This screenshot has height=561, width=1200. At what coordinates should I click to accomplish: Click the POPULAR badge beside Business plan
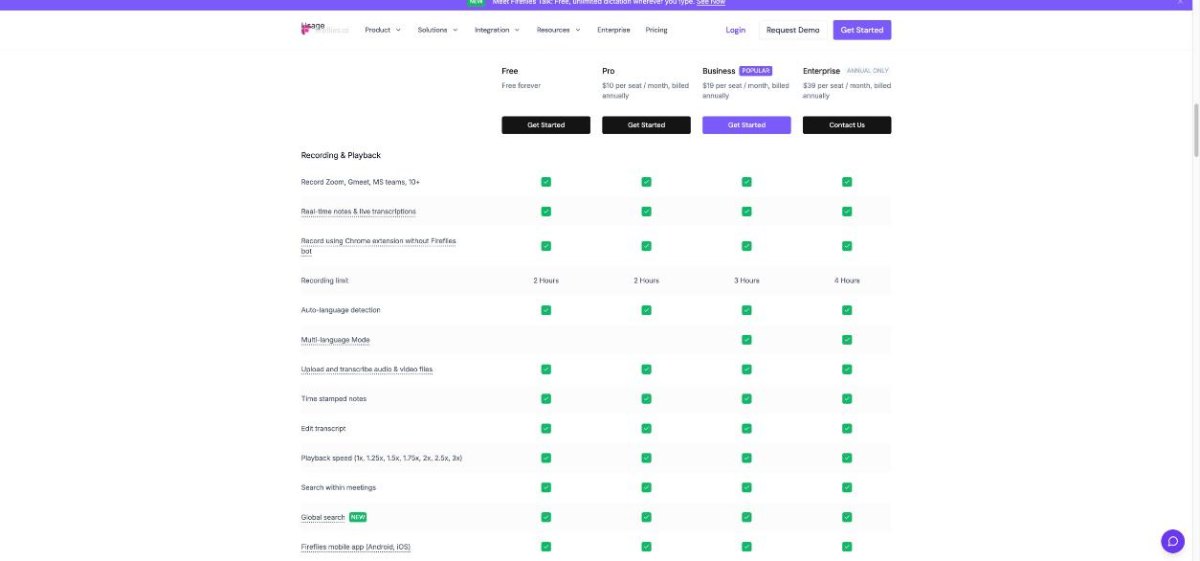click(756, 71)
